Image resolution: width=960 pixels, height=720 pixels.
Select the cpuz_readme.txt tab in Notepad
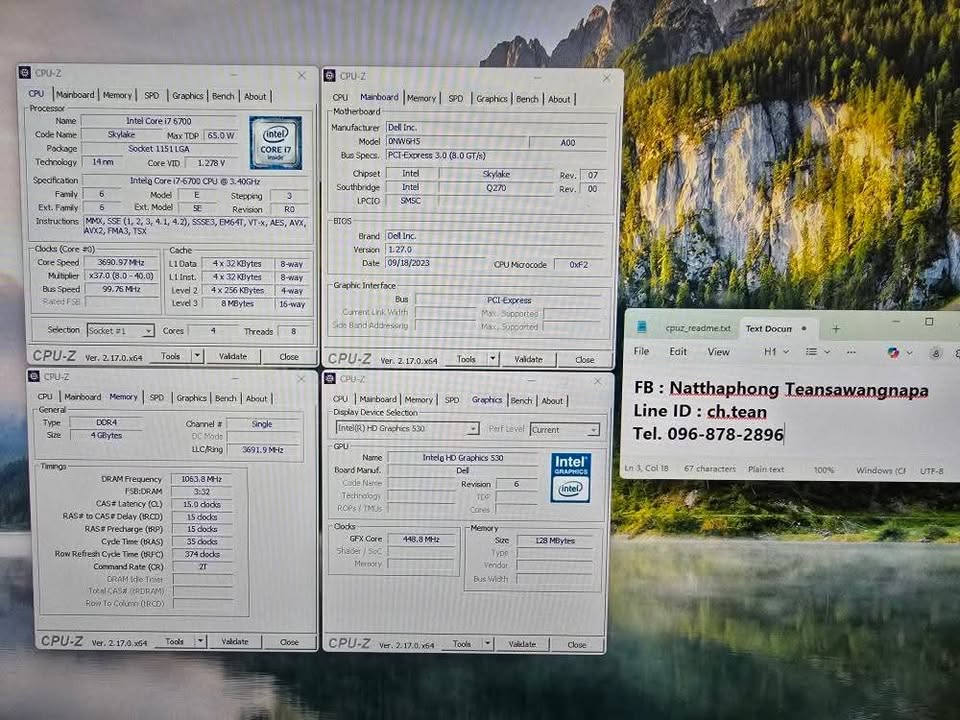pyautogui.click(x=698, y=328)
